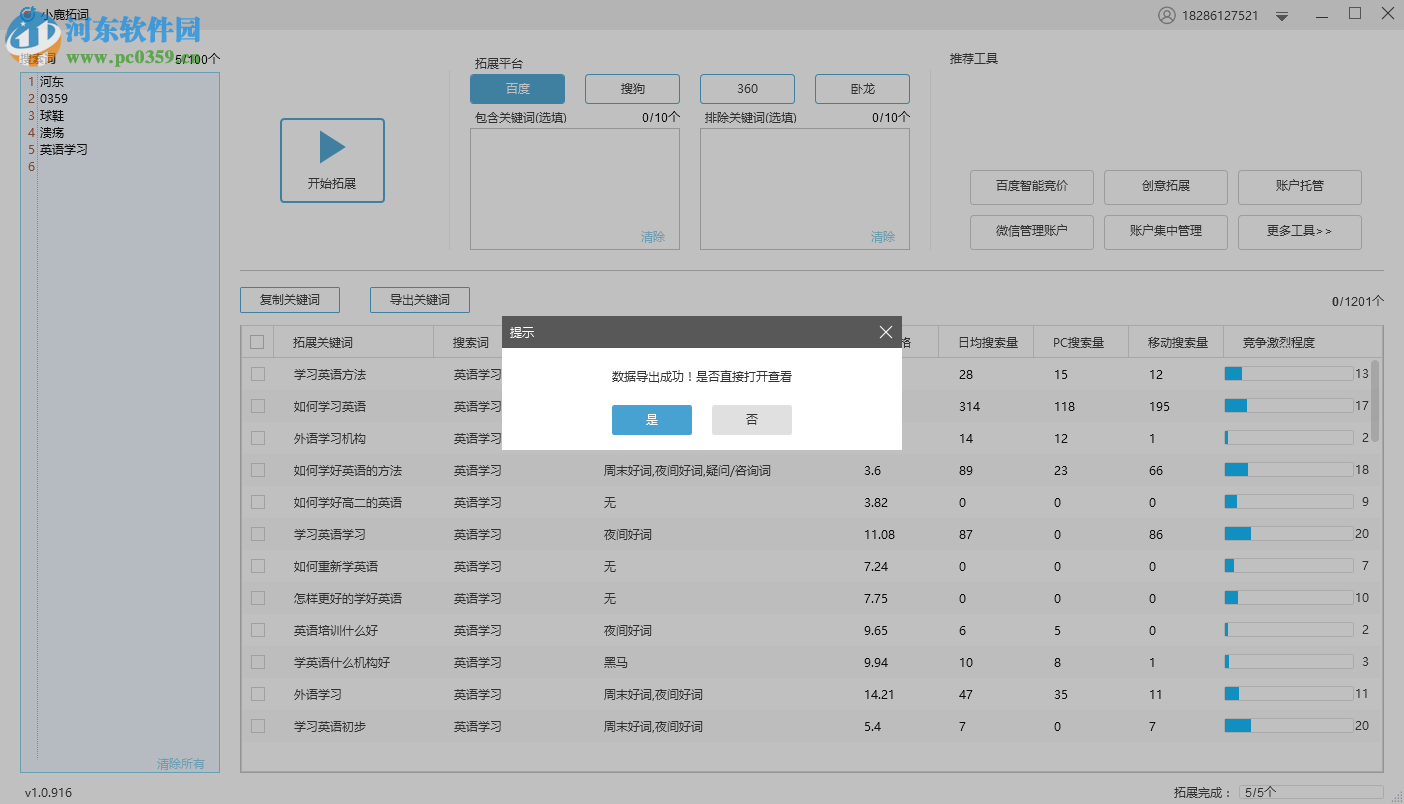Check the checkbox for 学习英语方法 row
Viewport: 1404px width, 804px height.
coord(257,374)
